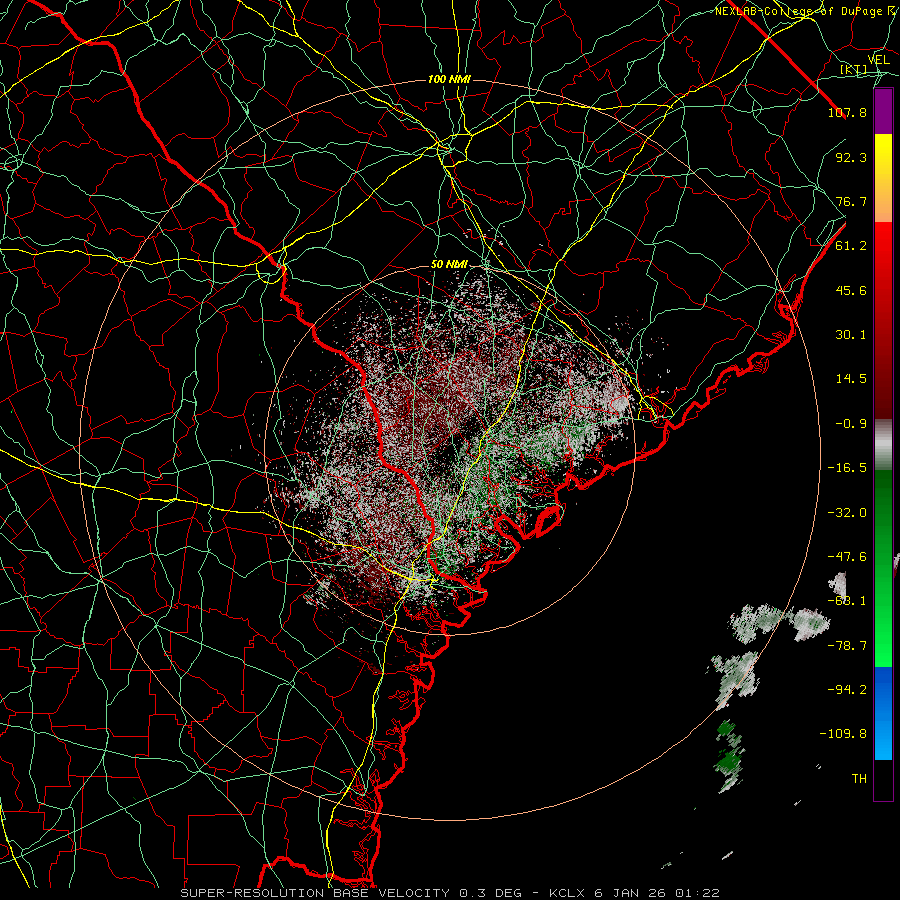Click the 92.3 velocity scale value
The image size is (900, 900).
851,157
